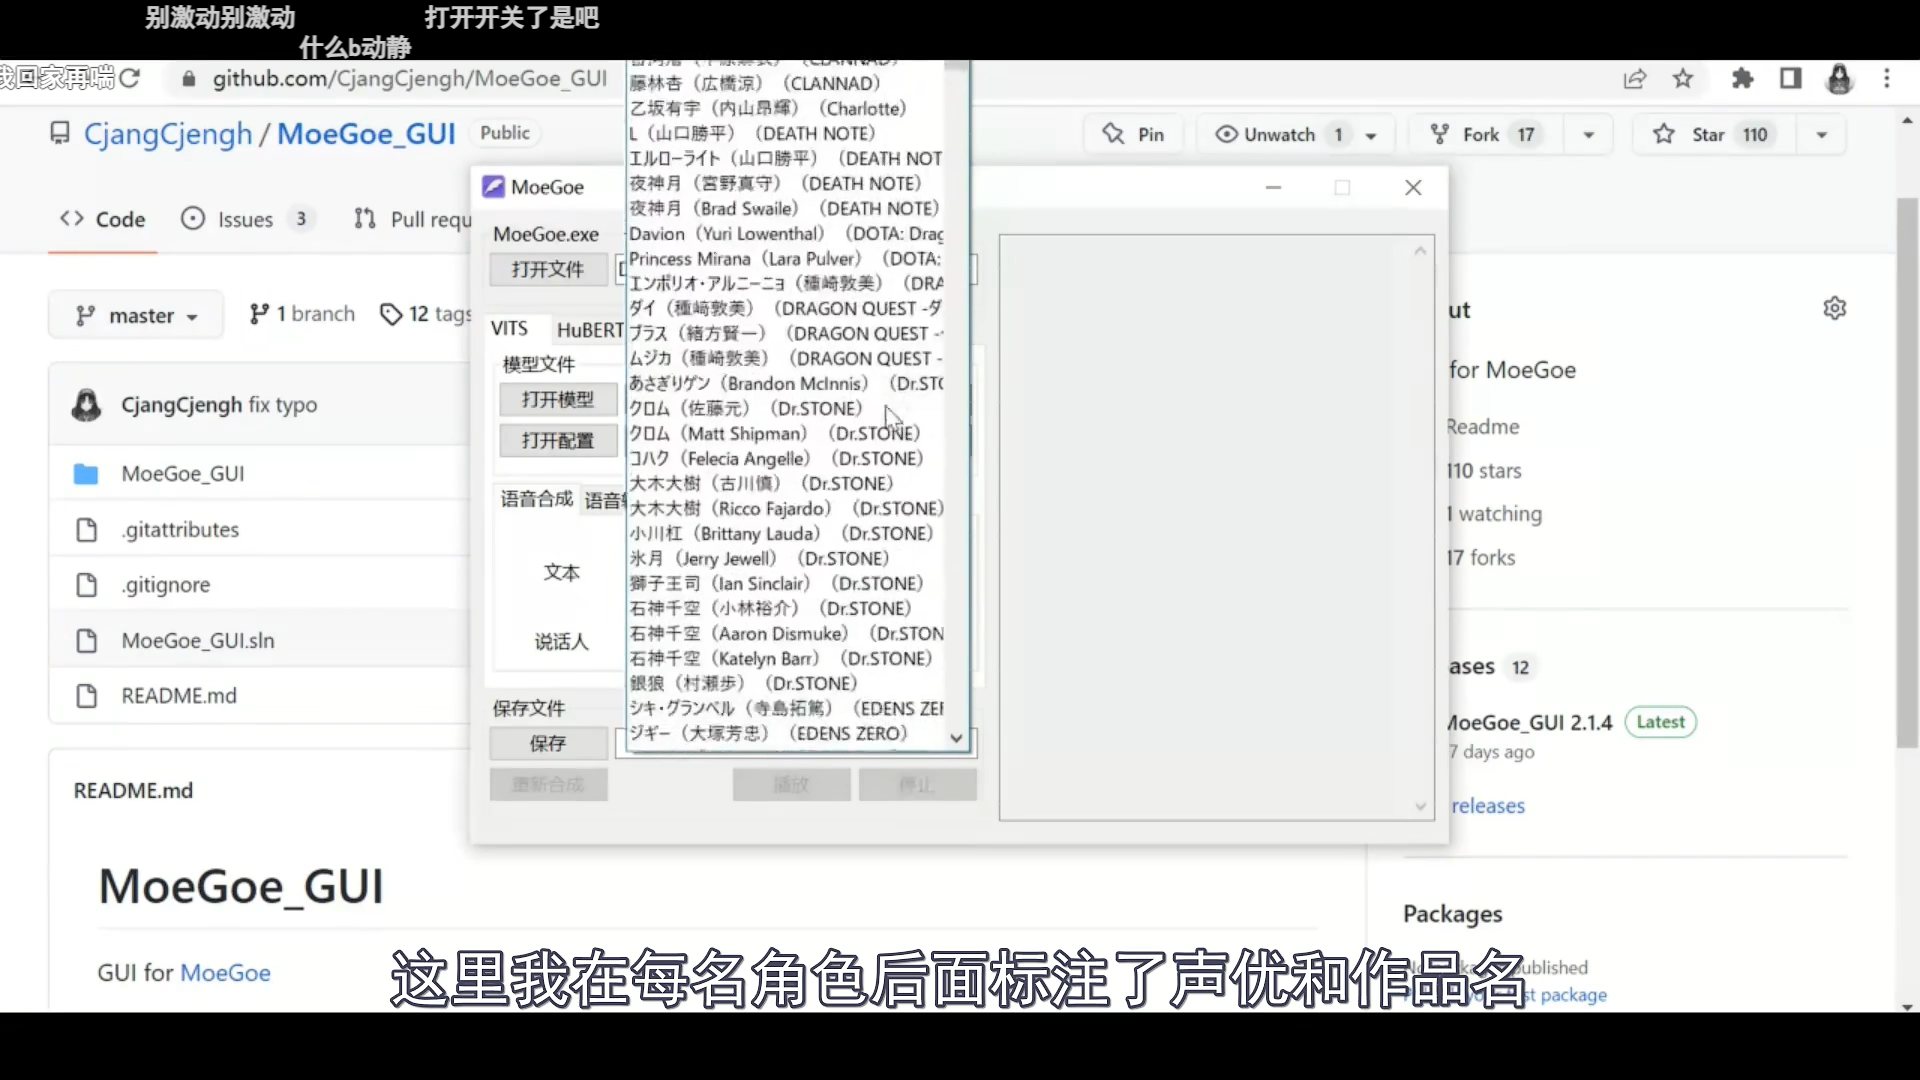Click the 打开模型 button

(557, 400)
